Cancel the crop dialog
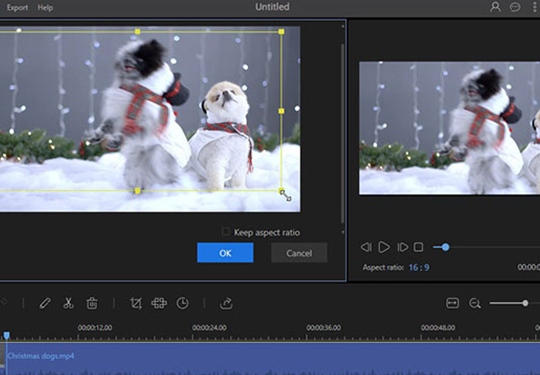540x375 pixels. pyautogui.click(x=299, y=253)
